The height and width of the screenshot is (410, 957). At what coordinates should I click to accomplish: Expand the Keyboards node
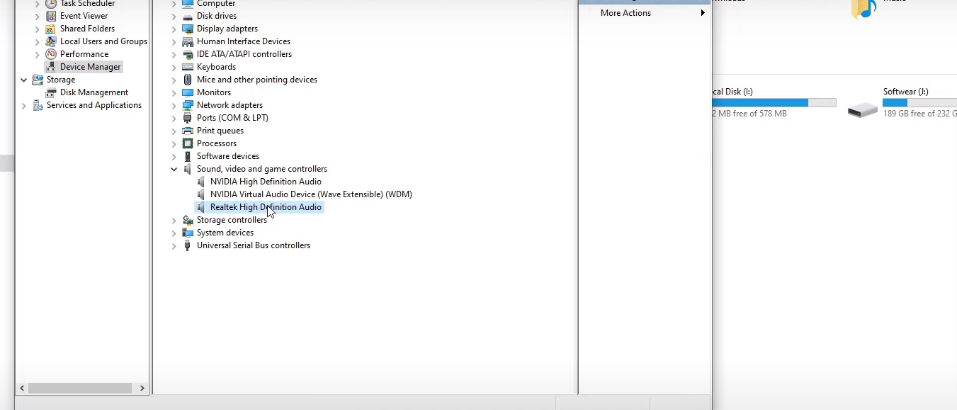tap(174, 67)
